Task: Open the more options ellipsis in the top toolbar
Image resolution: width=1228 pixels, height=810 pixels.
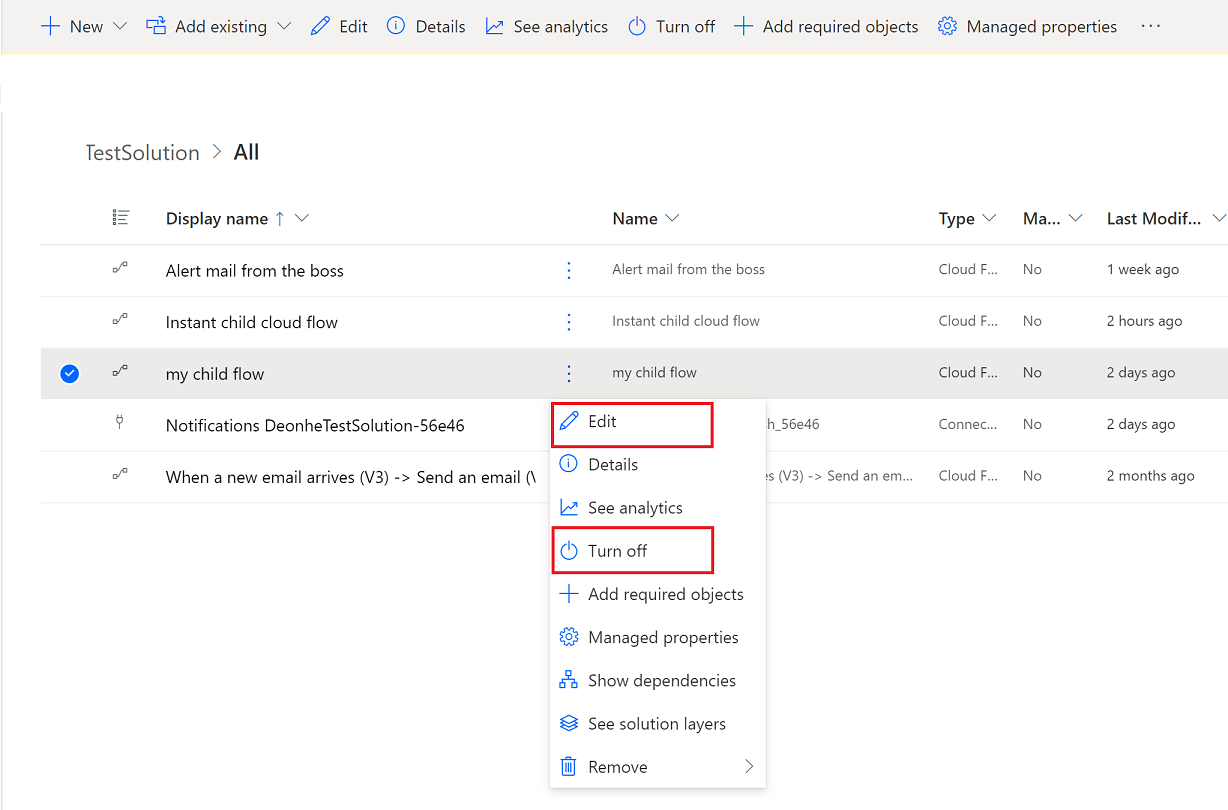Action: [x=1151, y=27]
